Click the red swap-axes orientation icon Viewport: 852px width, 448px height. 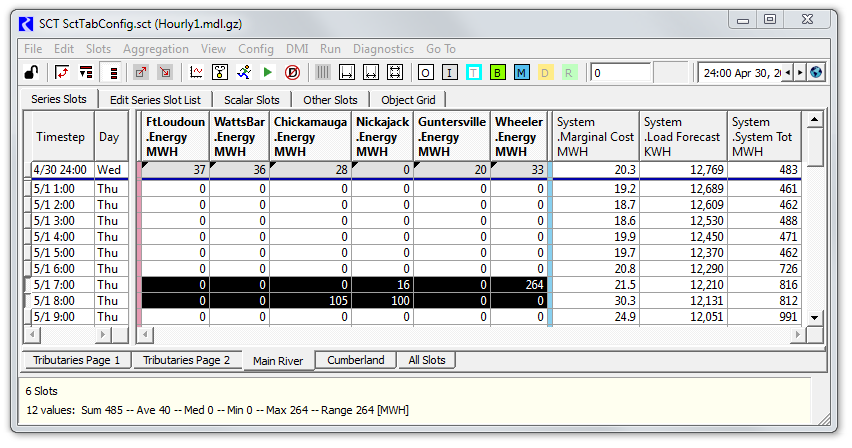pos(62,72)
